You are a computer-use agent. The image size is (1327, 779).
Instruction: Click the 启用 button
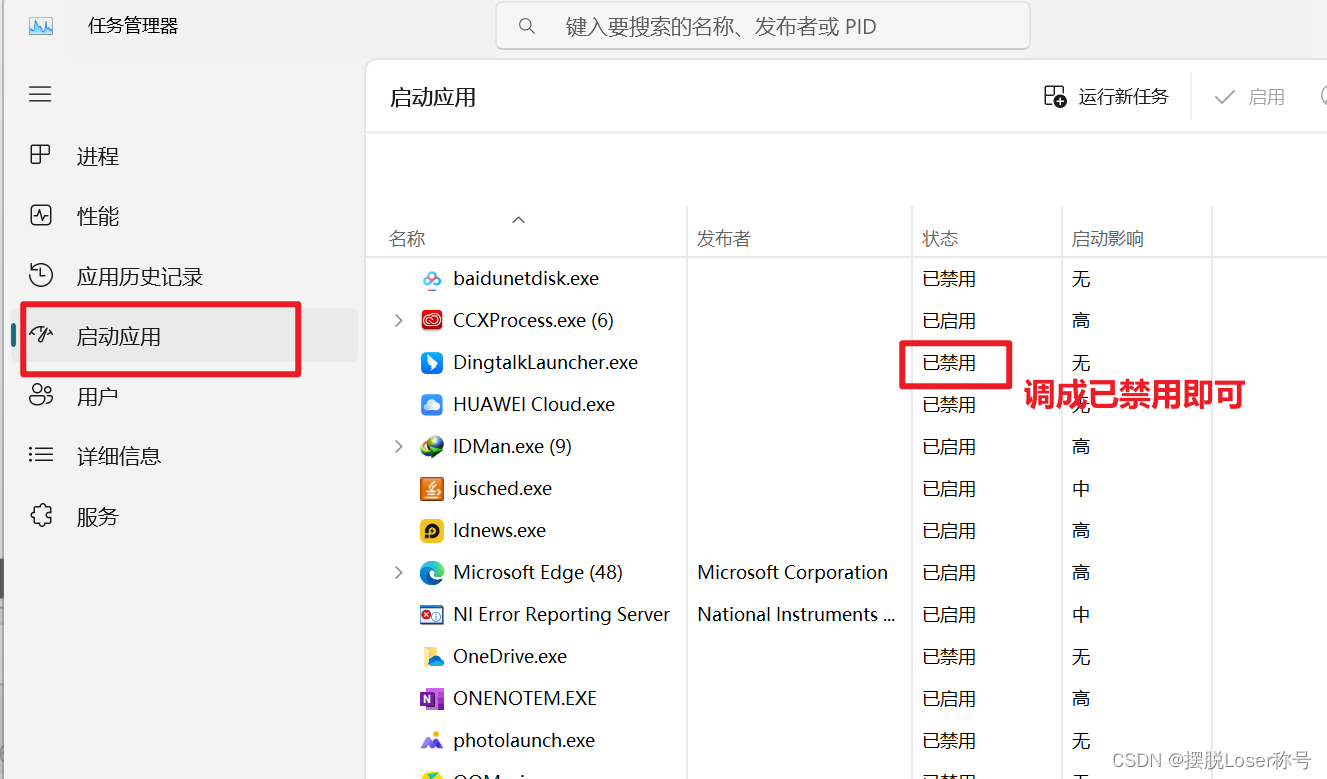pos(1250,97)
